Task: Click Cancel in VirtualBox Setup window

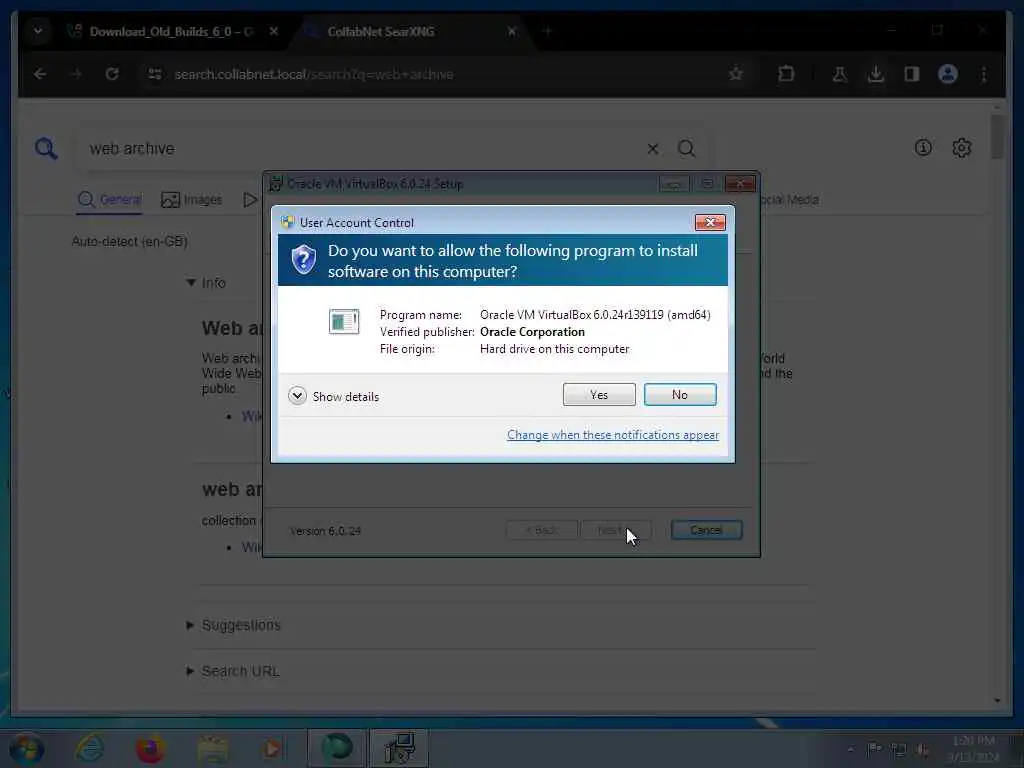Action: point(707,530)
